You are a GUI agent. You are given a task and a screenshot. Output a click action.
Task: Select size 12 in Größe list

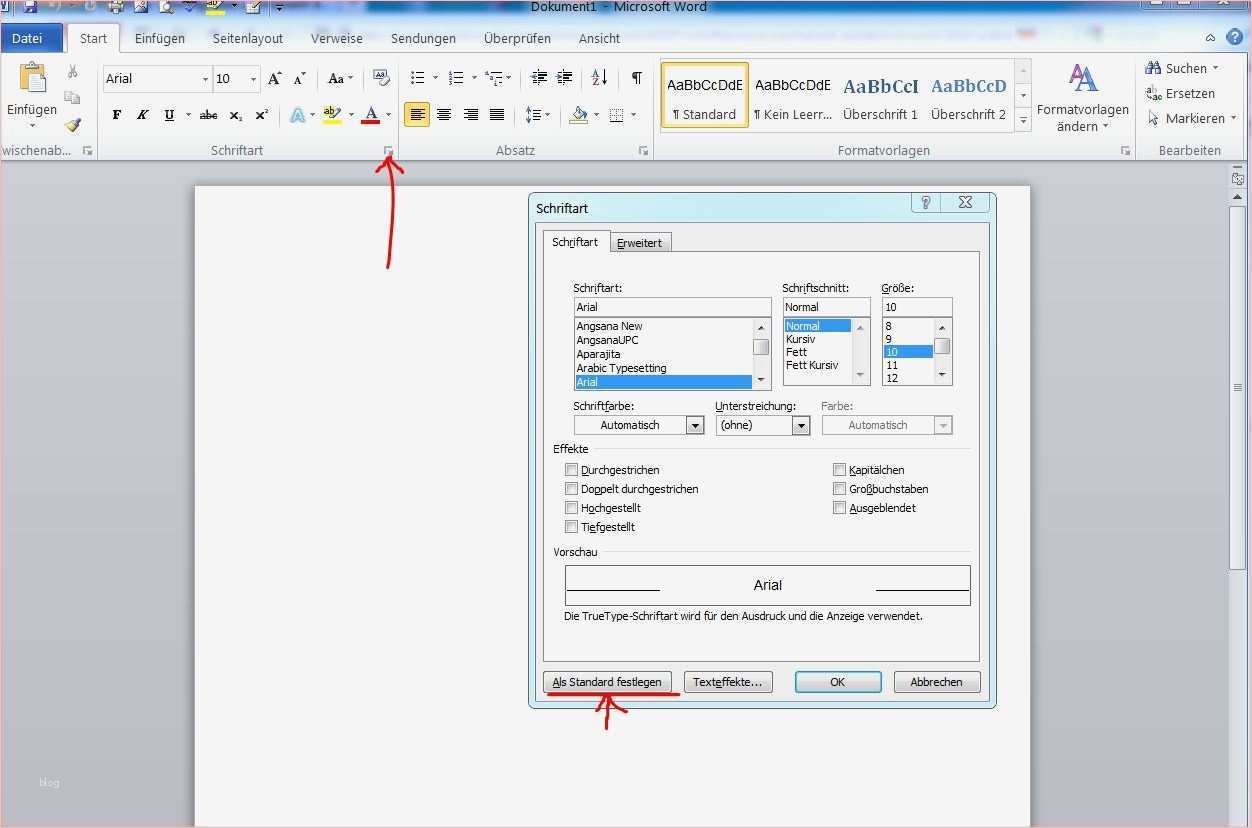(x=892, y=378)
